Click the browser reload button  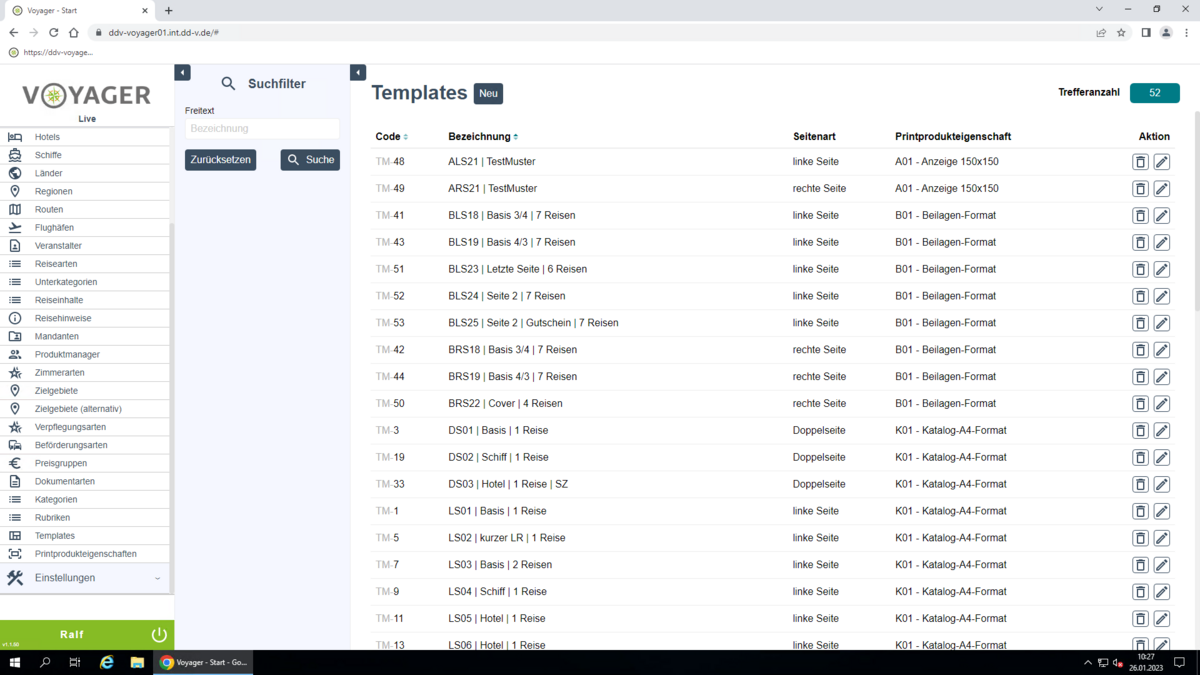[x=53, y=32]
